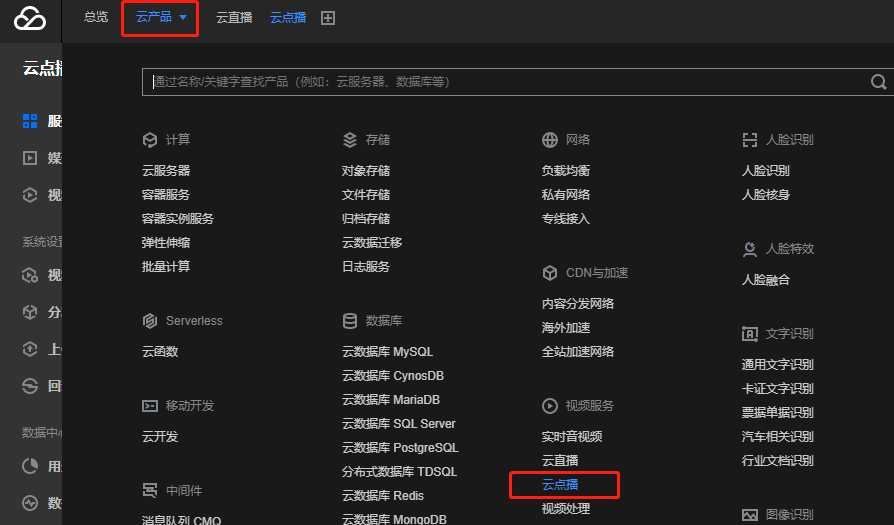Expand the 云产品 dropdown arrow

[x=183, y=18]
